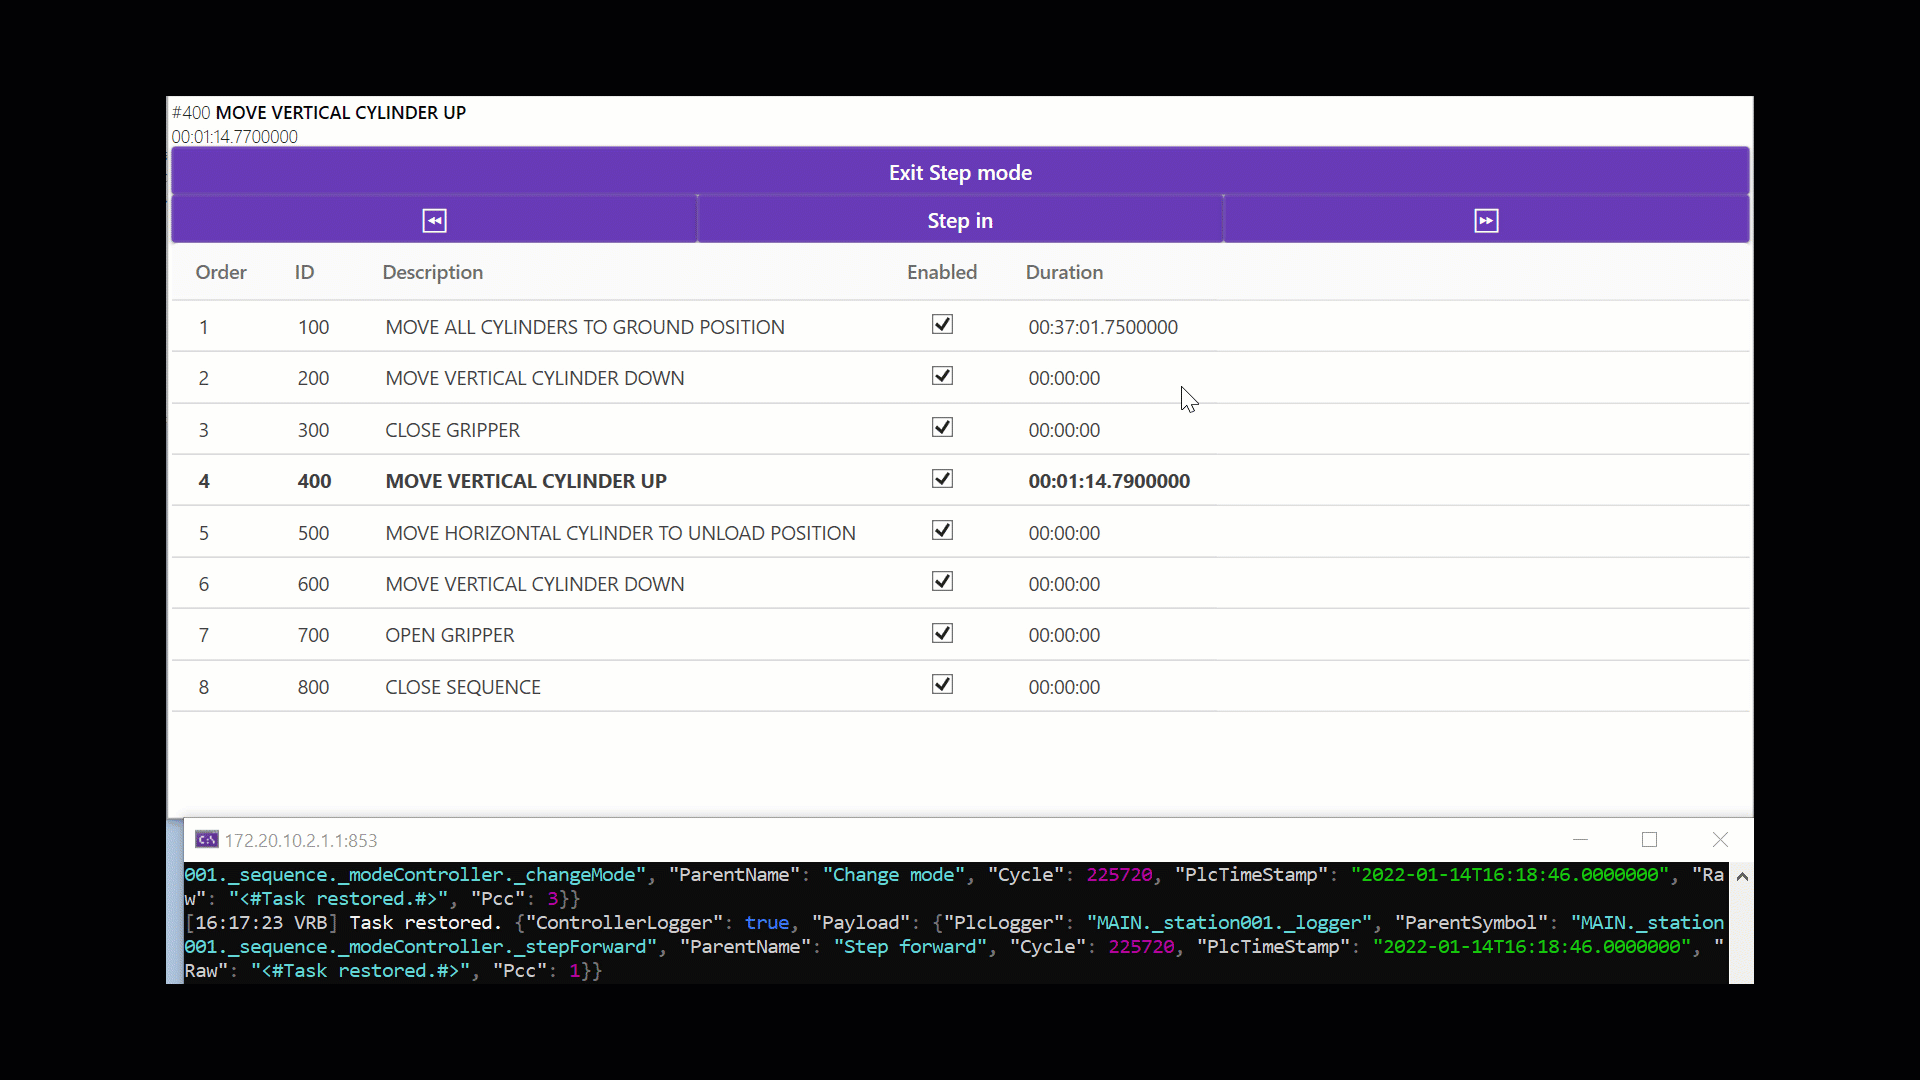
Task: Disable the CLOSE SEQUENCE step checkbox
Action: 942,685
